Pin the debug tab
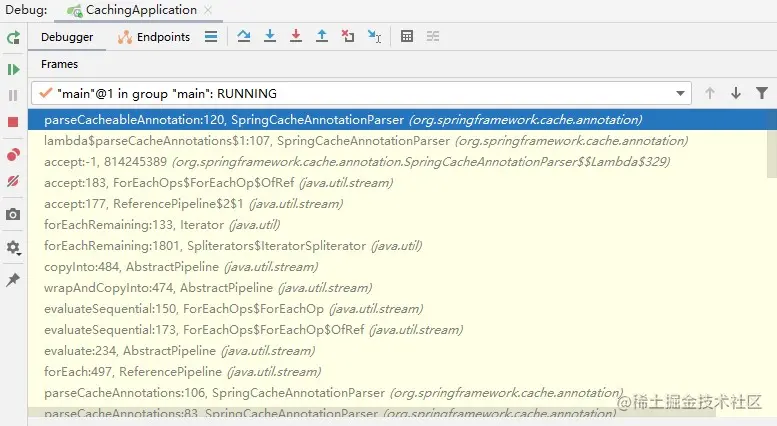 point(13,279)
